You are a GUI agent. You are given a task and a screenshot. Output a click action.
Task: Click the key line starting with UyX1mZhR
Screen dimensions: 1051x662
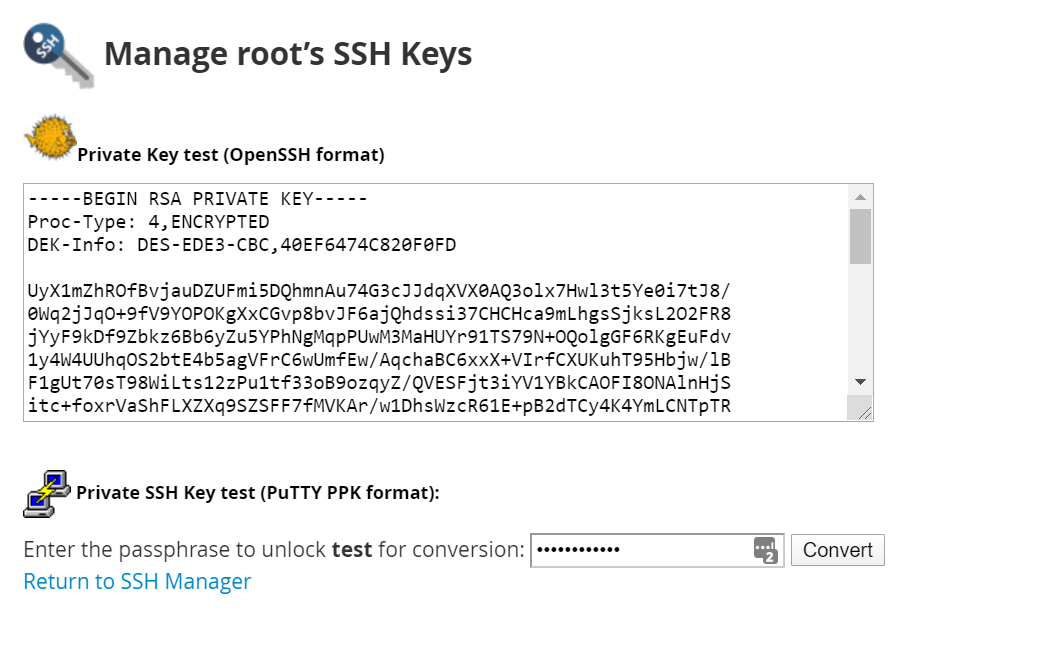[379, 291]
